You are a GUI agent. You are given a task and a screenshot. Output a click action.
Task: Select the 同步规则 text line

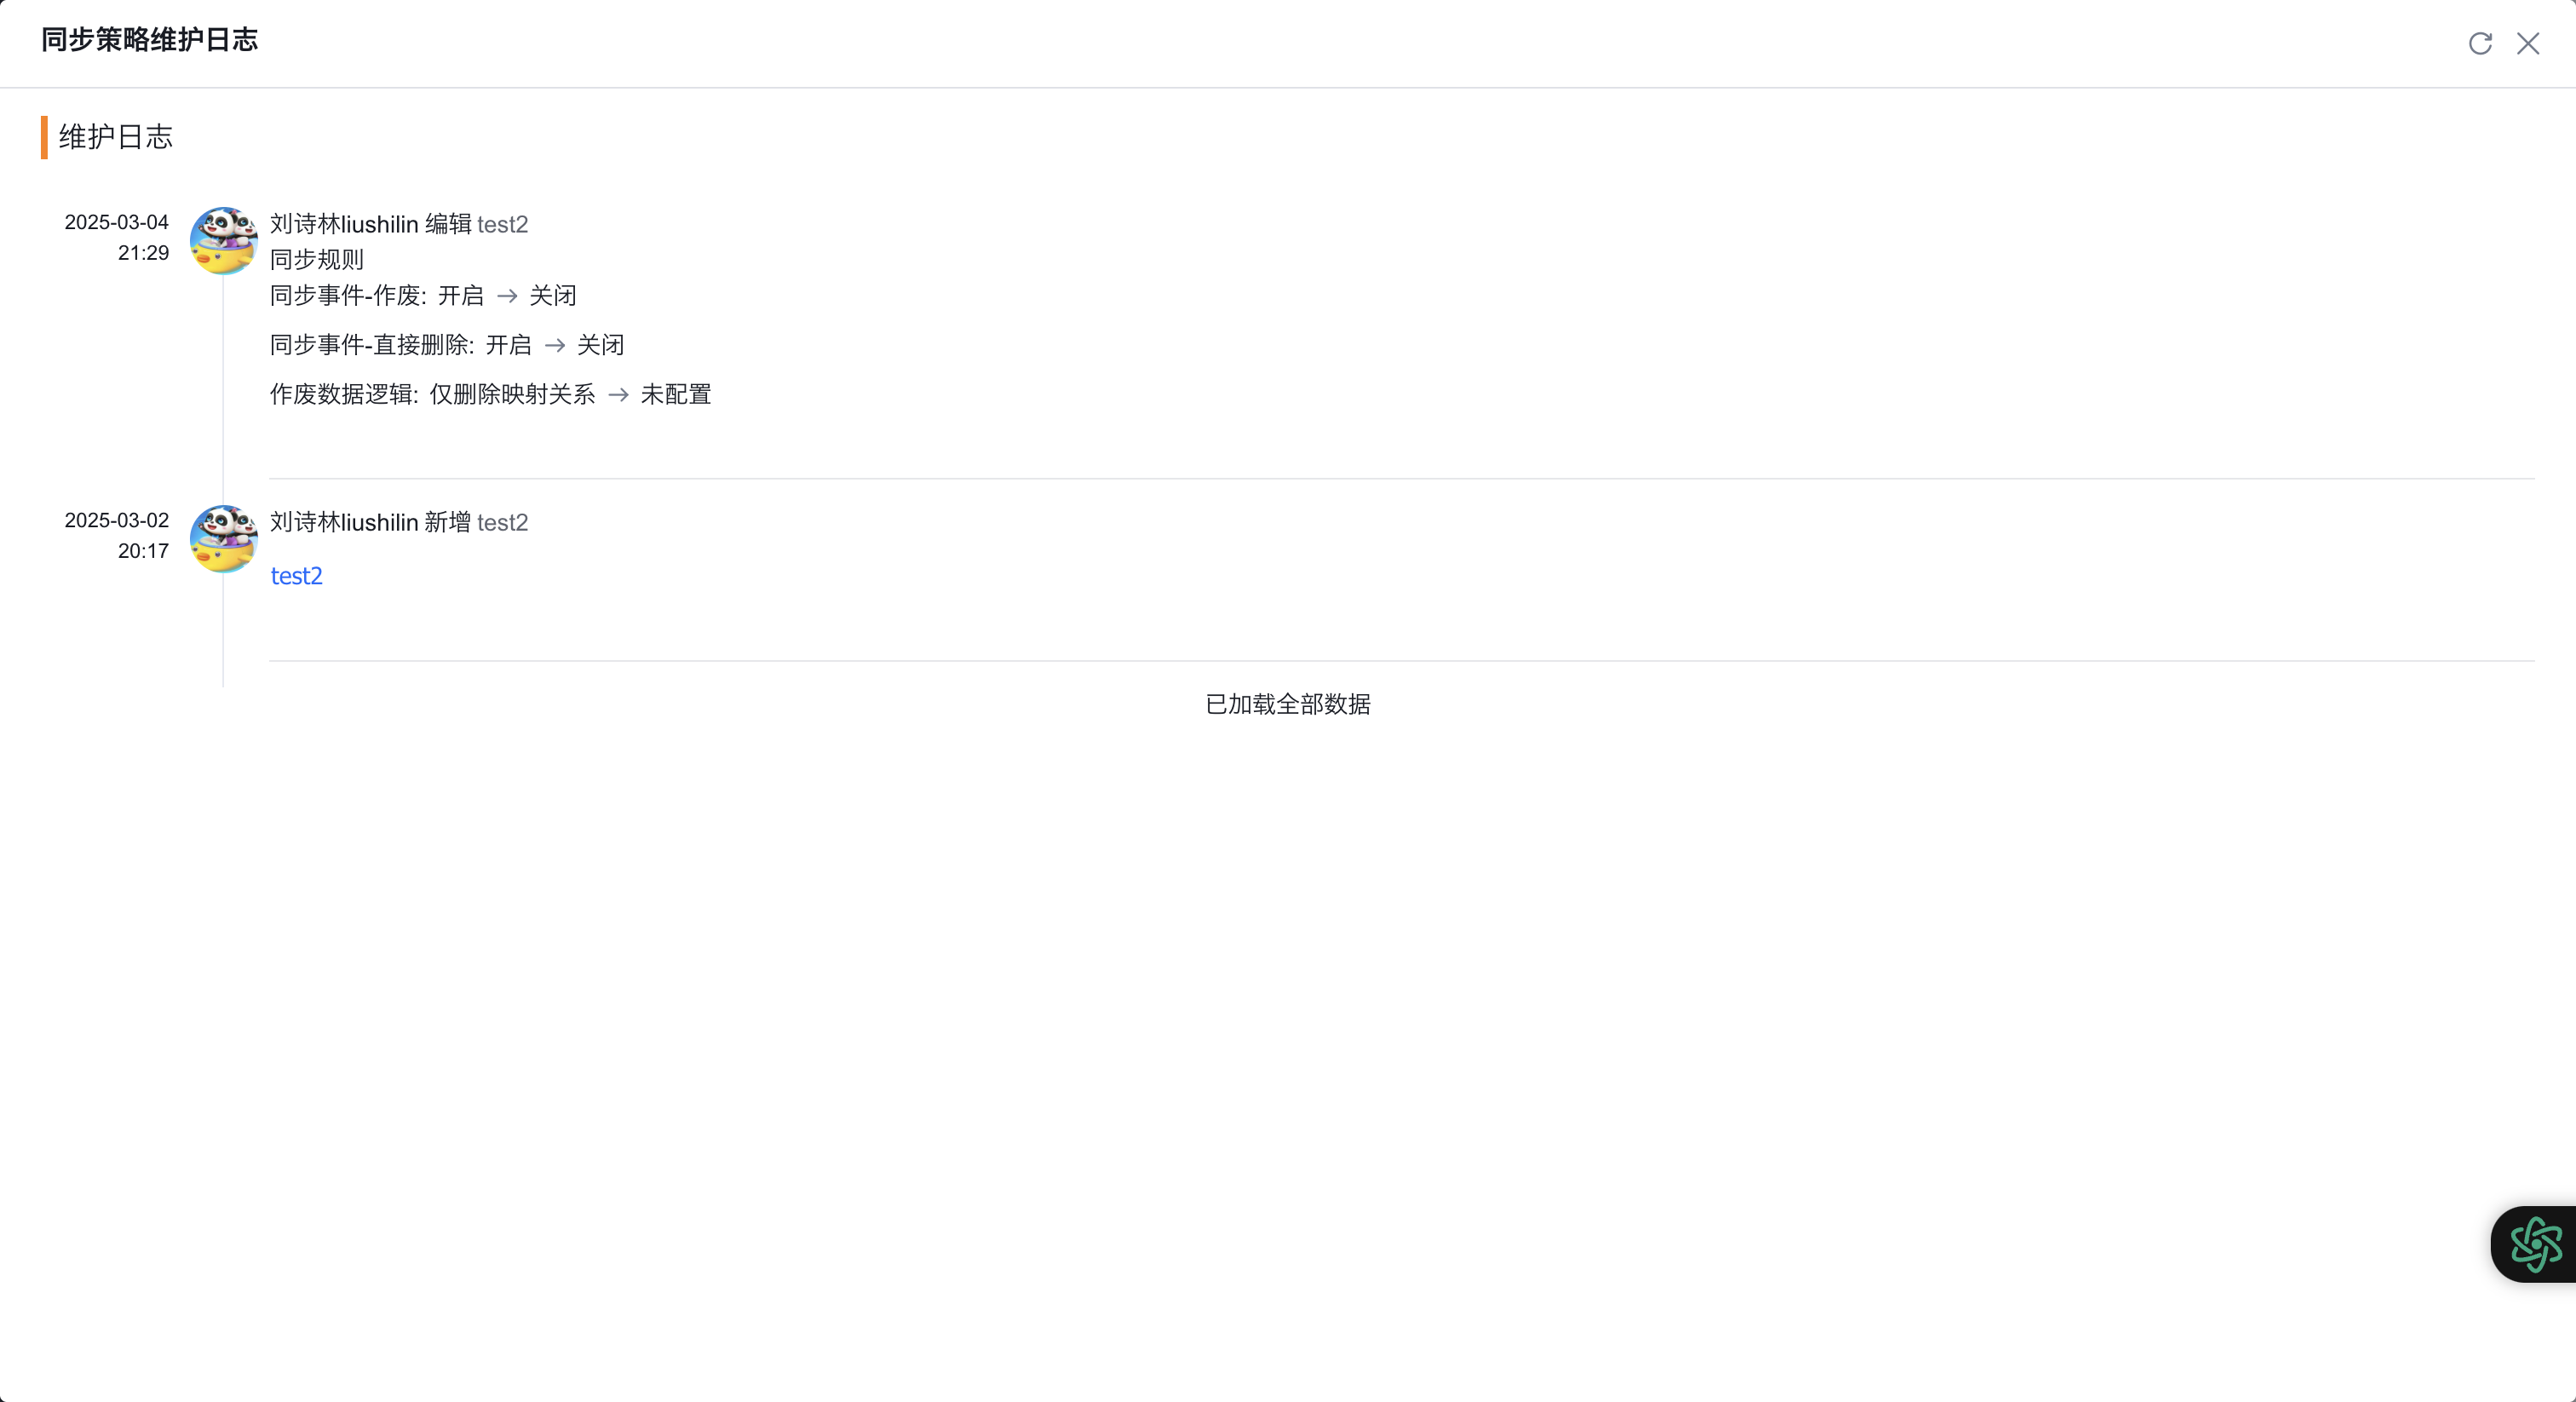coord(317,260)
